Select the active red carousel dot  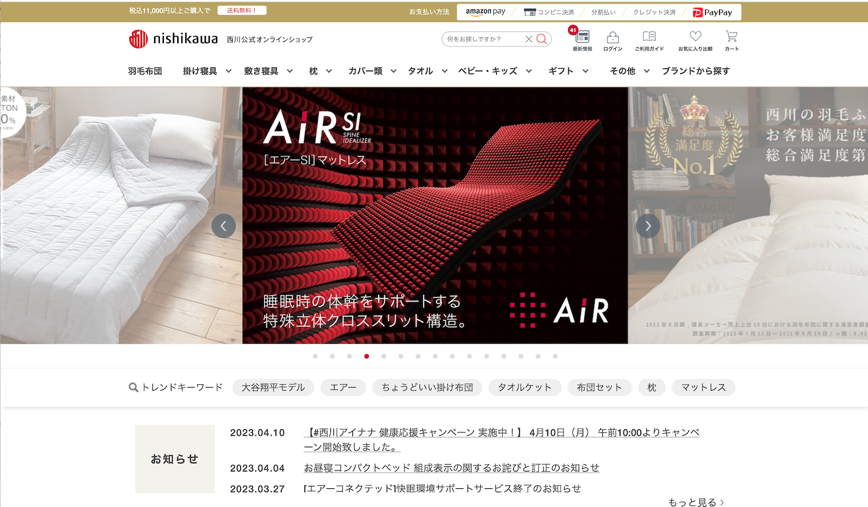[x=366, y=356]
